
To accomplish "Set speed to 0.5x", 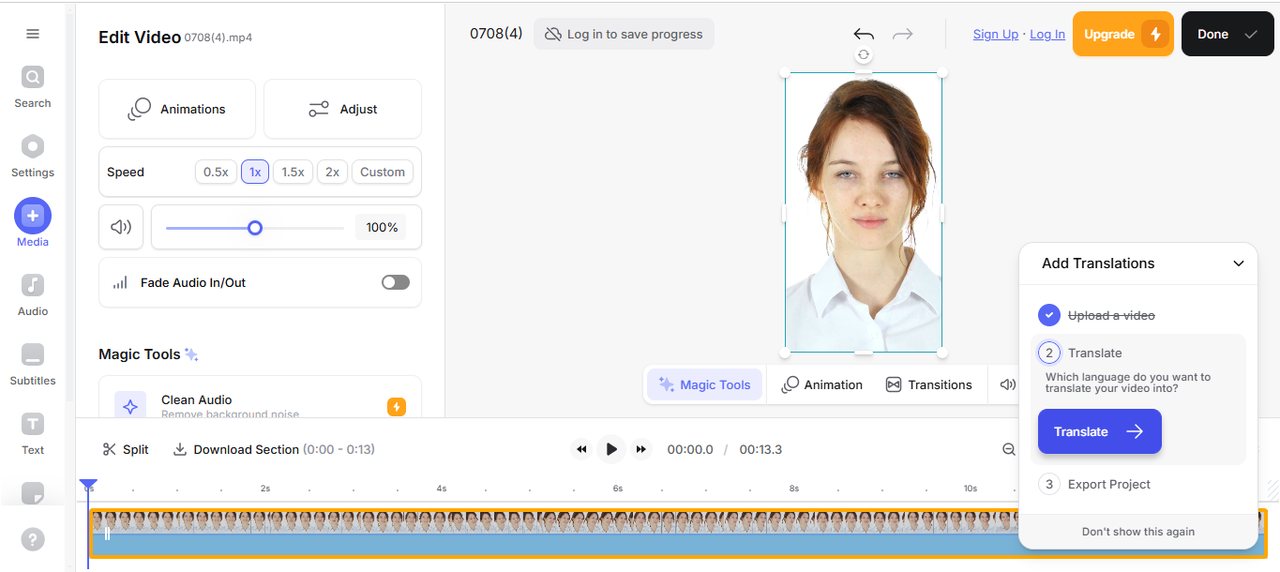I will click(216, 172).
